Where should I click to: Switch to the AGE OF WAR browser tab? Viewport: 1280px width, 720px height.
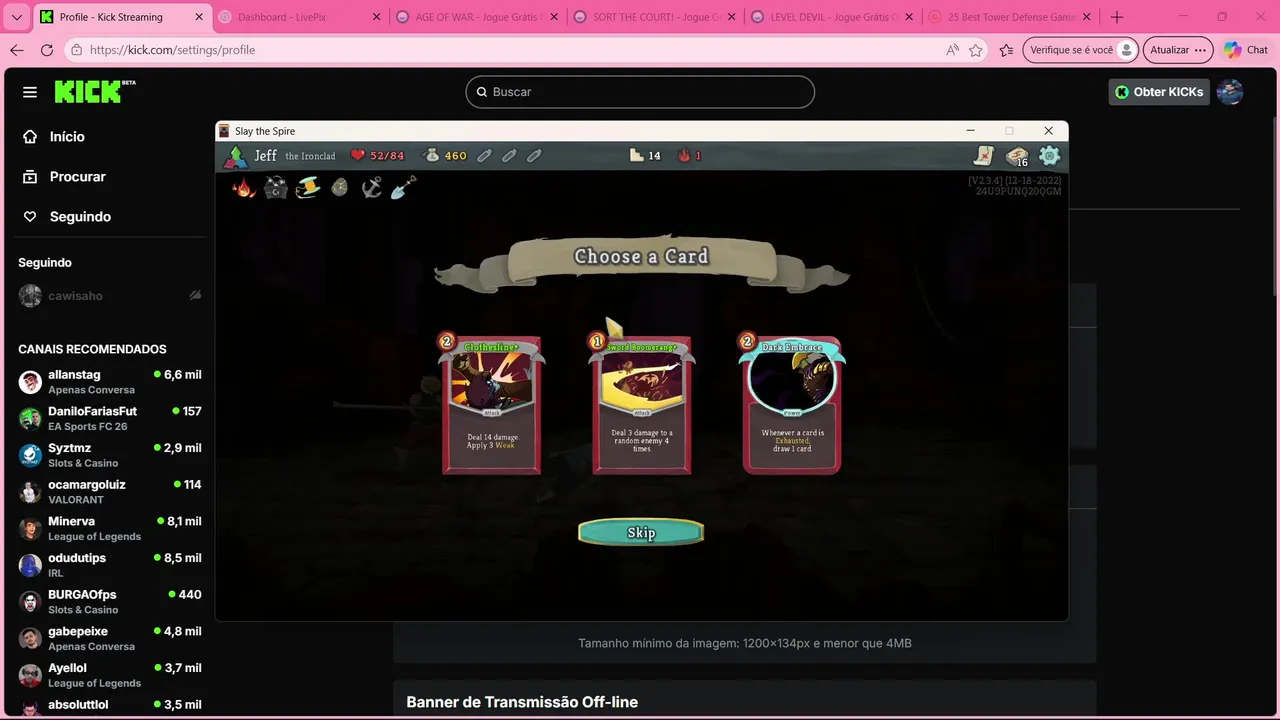476,17
